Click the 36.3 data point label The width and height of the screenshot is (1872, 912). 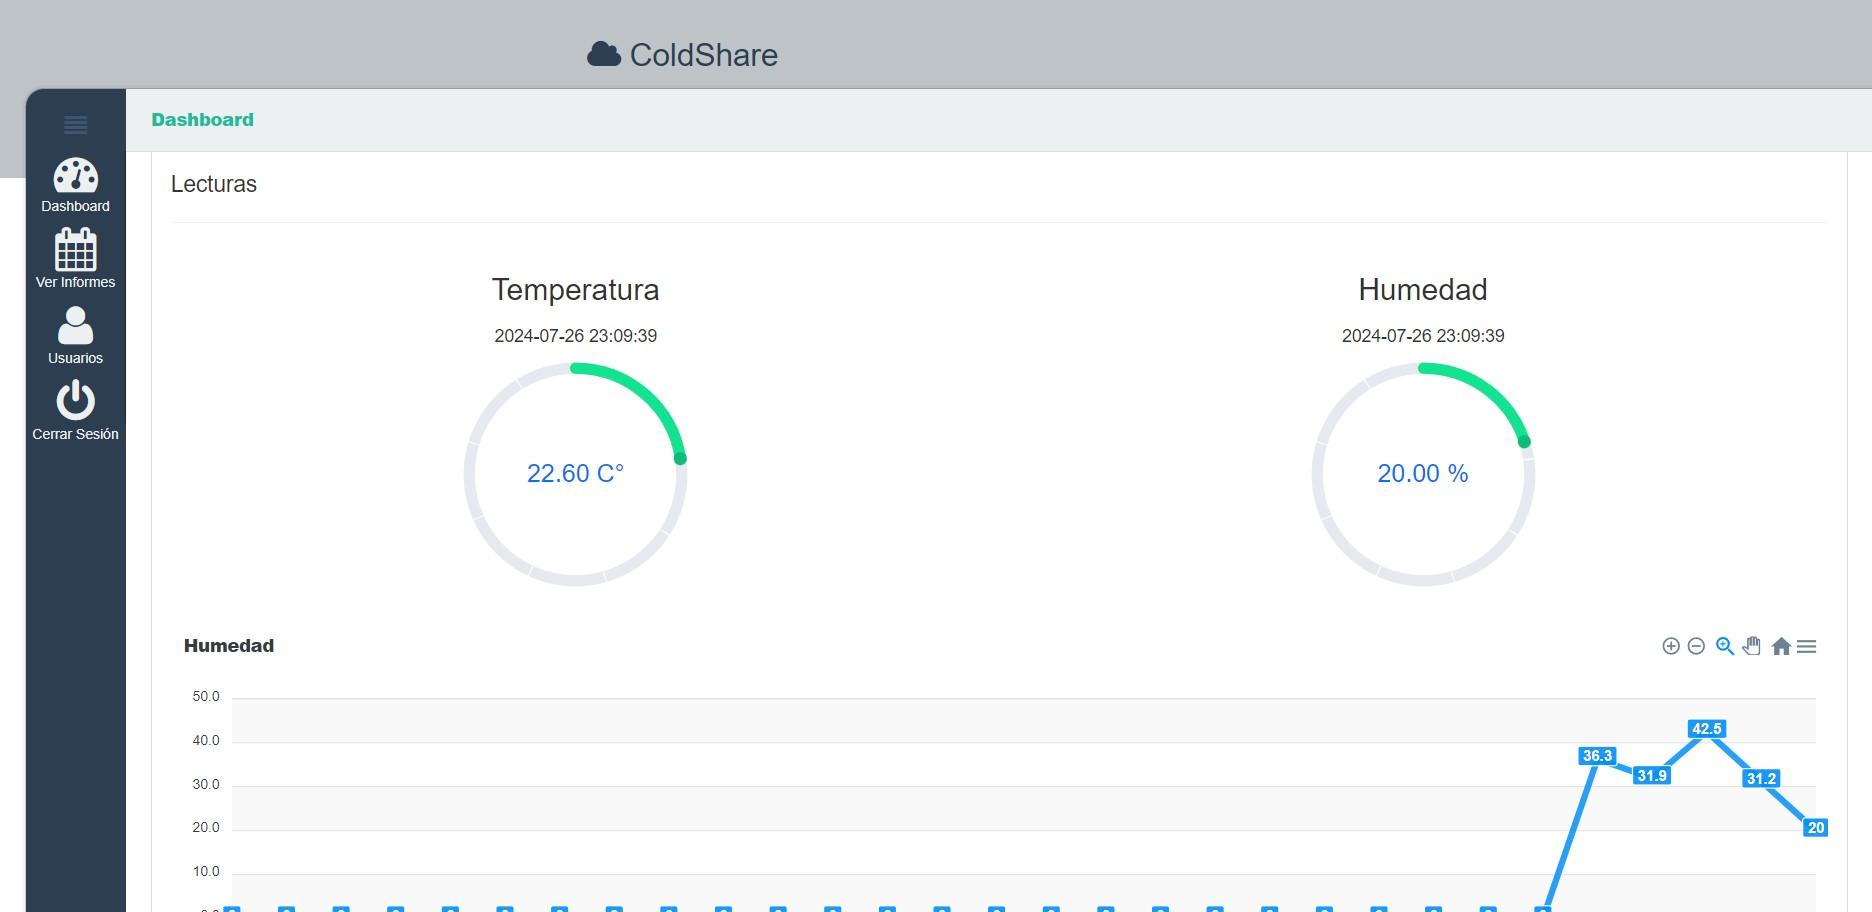[x=1597, y=756]
